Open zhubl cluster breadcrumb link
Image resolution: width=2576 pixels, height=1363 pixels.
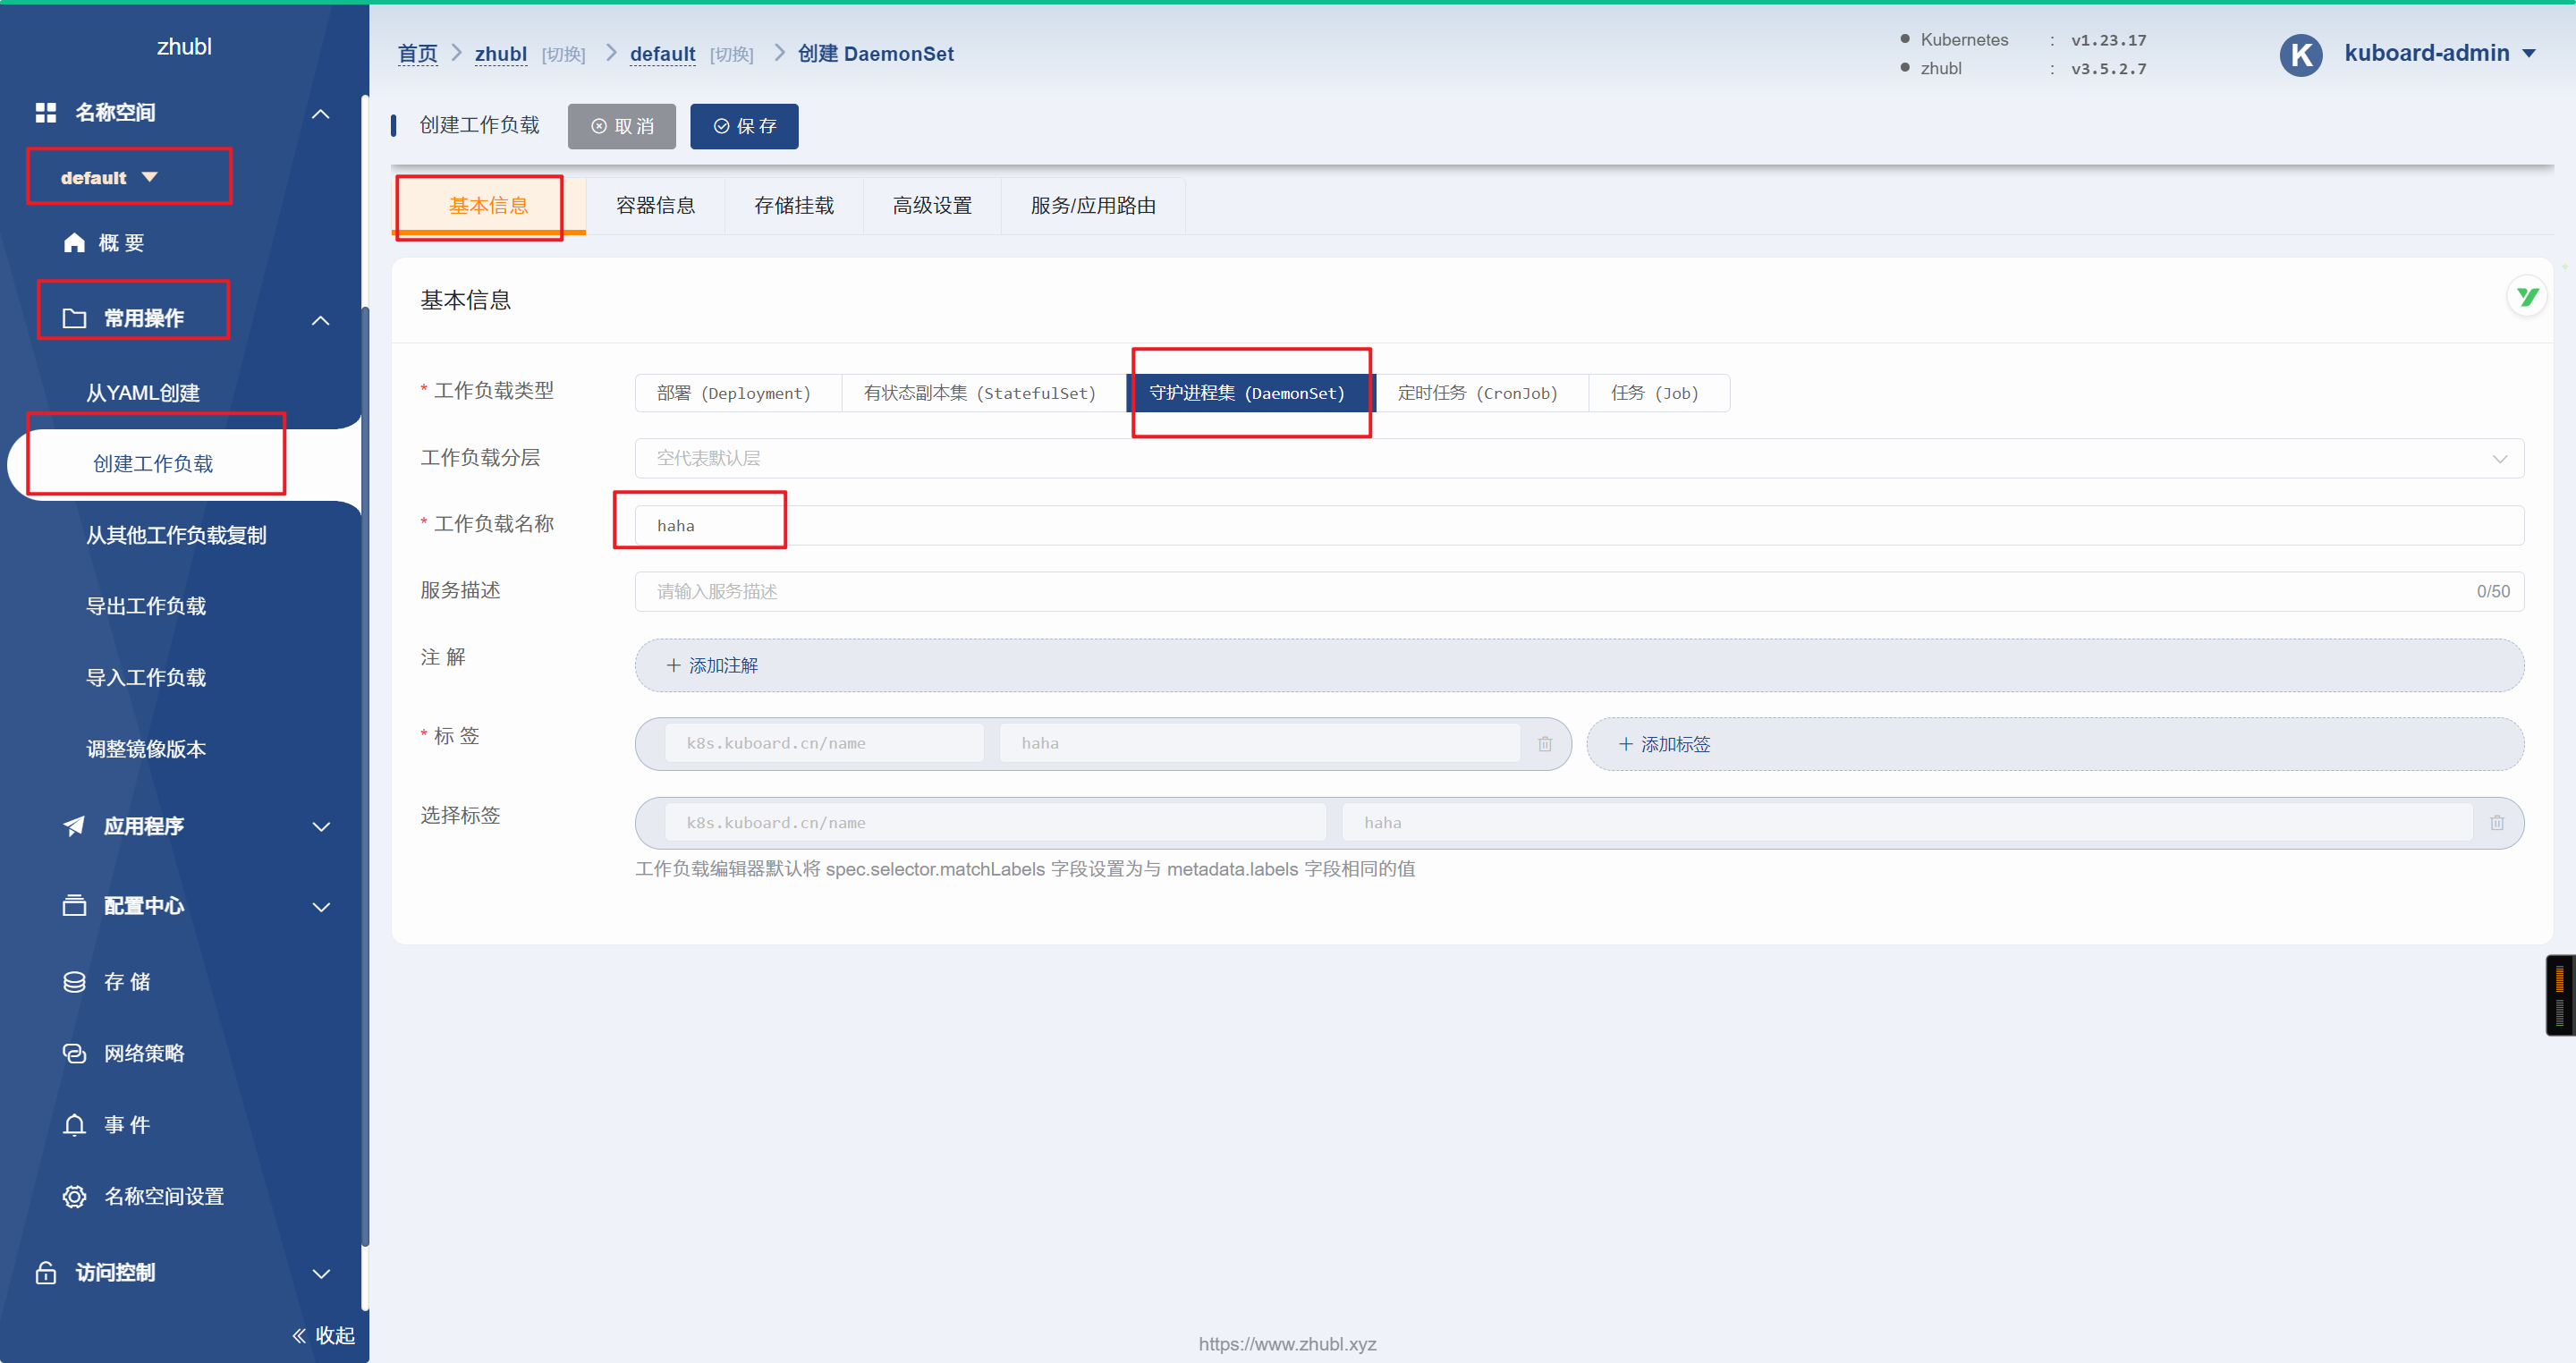(x=500, y=54)
